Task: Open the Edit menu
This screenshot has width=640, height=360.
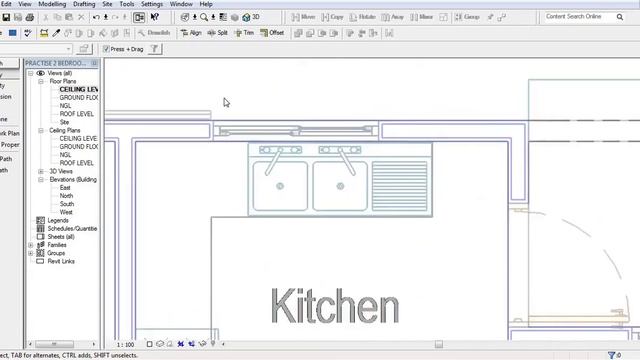Action: coord(6,4)
